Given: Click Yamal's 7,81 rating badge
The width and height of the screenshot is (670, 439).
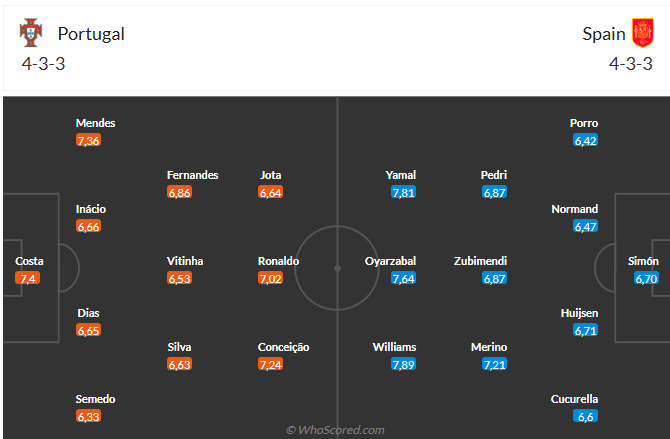Looking at the screenshot, I should pos(404,192).
